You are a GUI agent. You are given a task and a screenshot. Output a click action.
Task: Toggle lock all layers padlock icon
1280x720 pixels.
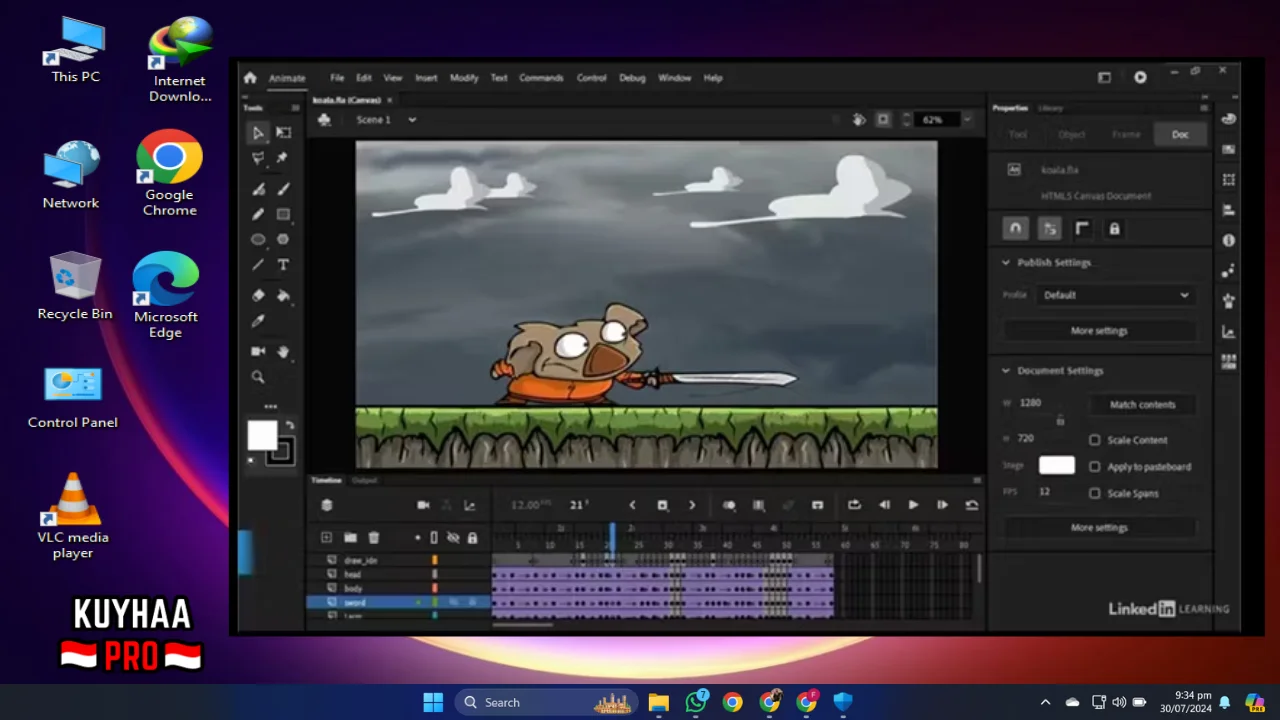click(471, 538)
